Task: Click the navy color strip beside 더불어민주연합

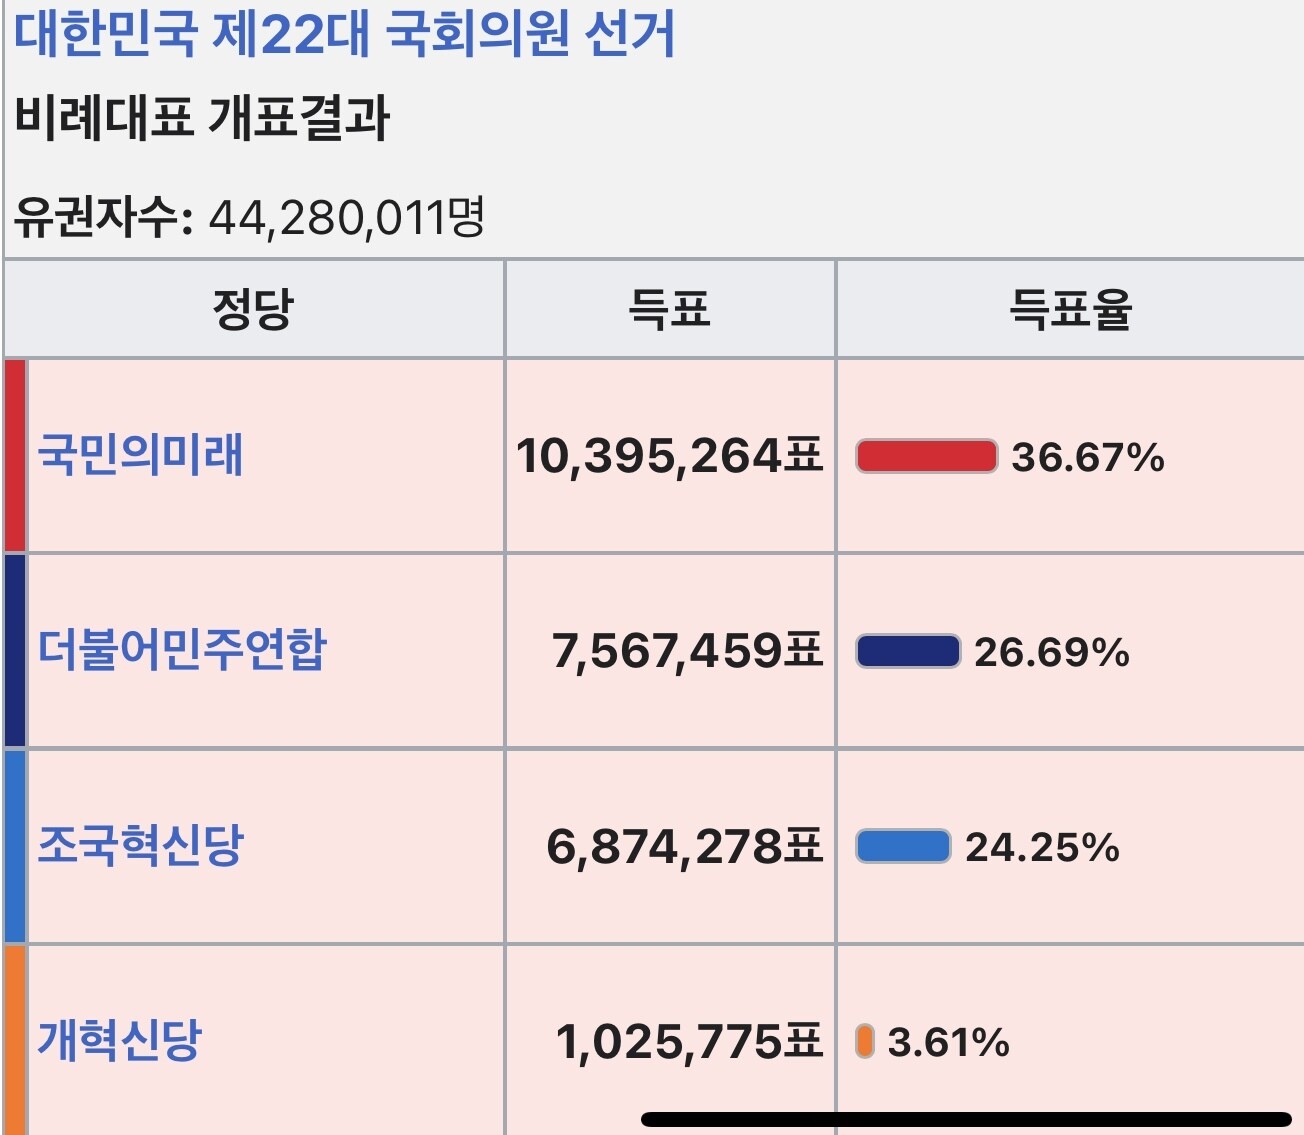Action: [x=15, y=650]
